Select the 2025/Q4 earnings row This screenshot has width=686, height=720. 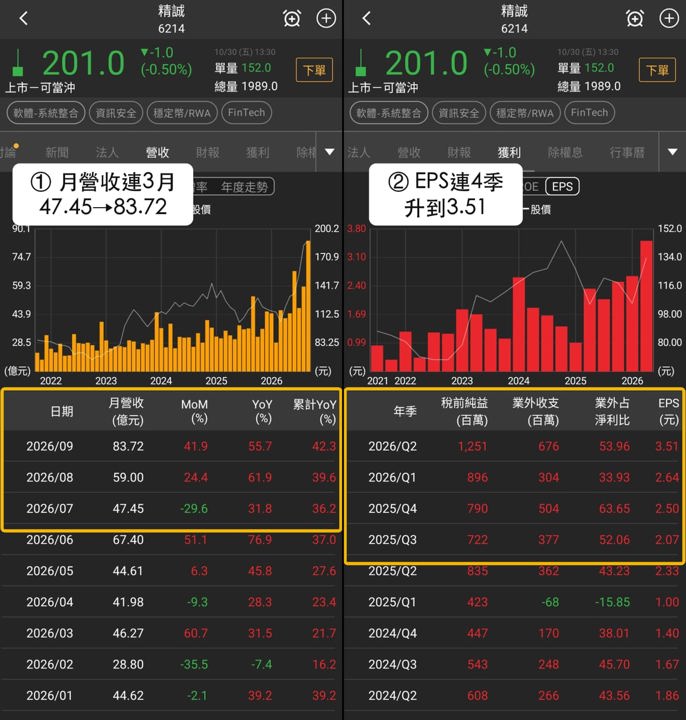tap(514, 508)
